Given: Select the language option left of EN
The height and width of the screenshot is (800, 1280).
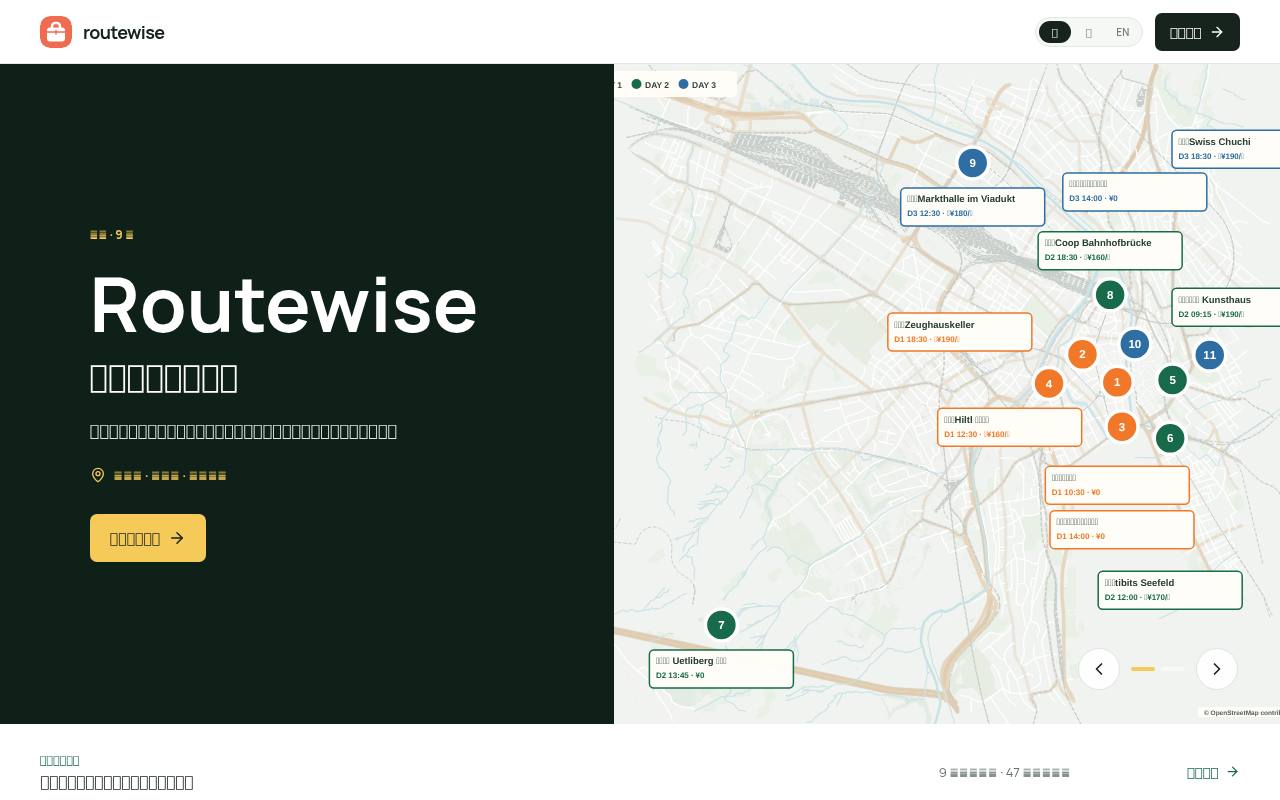Looking at the screenshot, I should [1089, 32].
